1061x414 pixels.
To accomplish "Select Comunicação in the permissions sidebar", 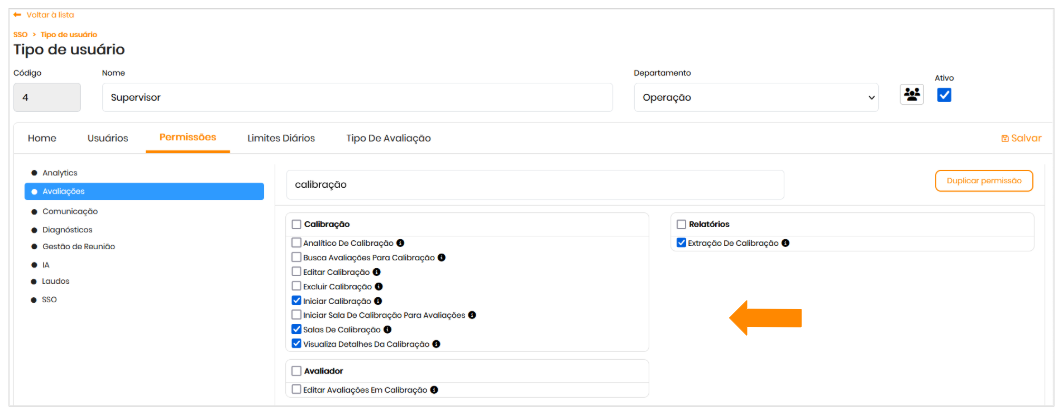I will point(70,212).
